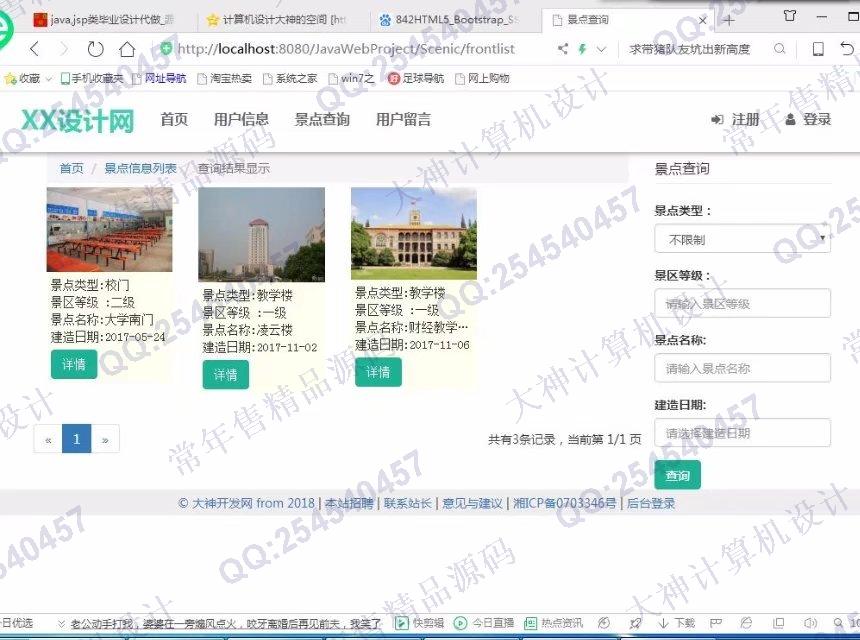Open the 系统之家 bookmark

290,78
